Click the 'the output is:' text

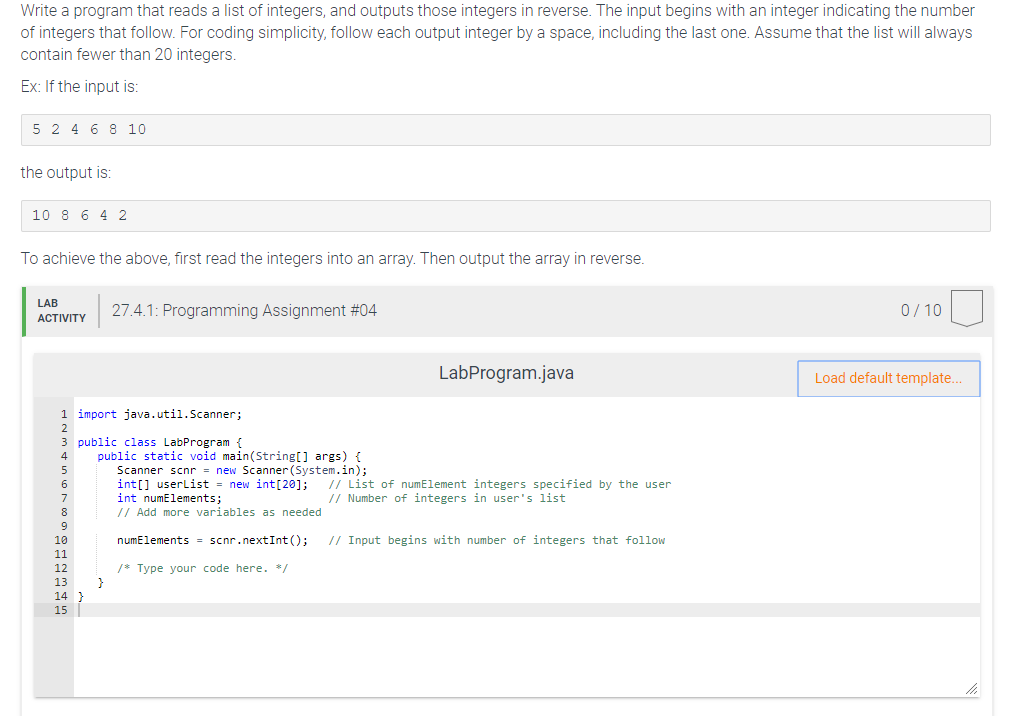point(66,173)
